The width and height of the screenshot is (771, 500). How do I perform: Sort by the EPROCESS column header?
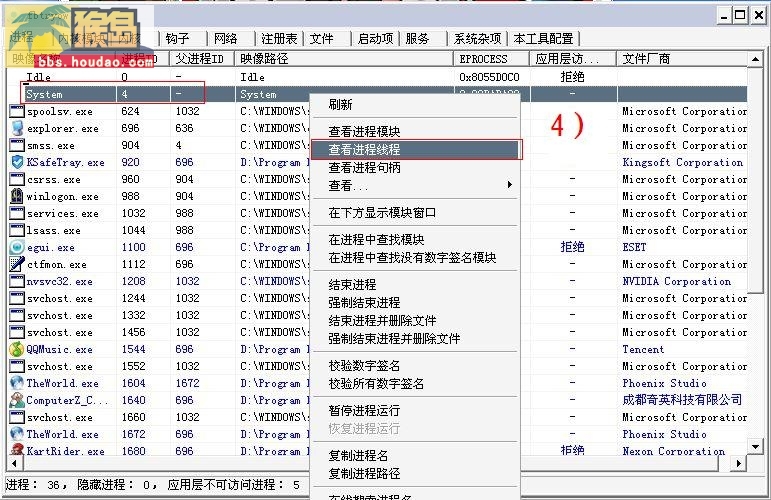coord(491,59)
